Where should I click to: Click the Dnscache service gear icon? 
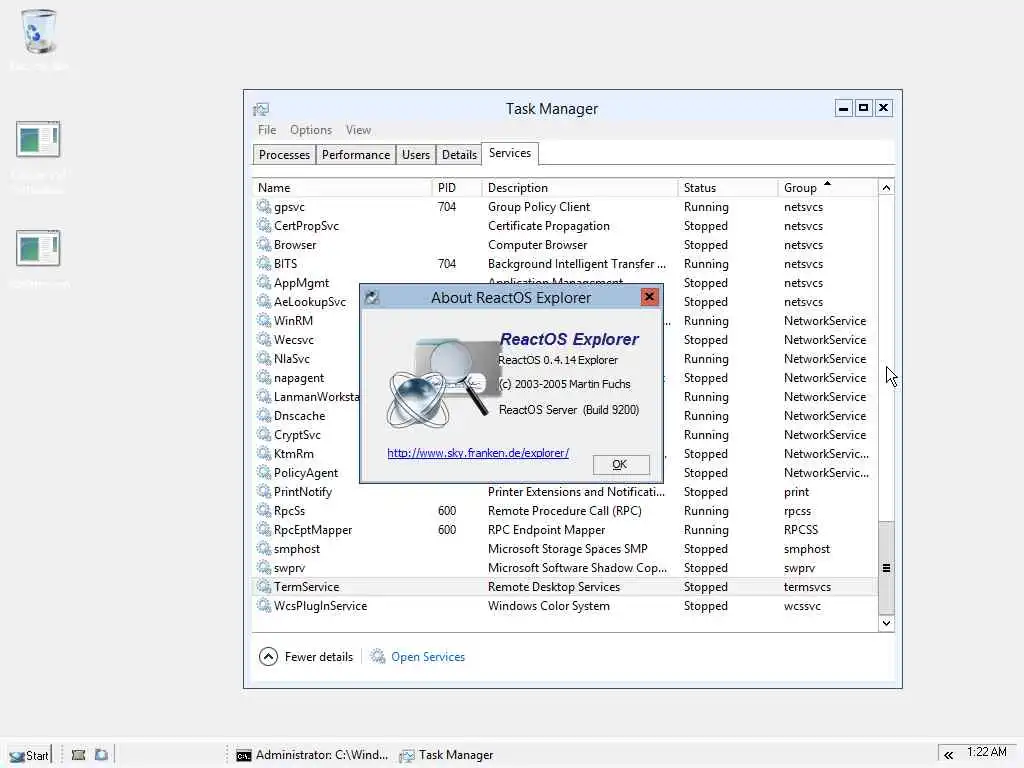[x=264, y=415]
